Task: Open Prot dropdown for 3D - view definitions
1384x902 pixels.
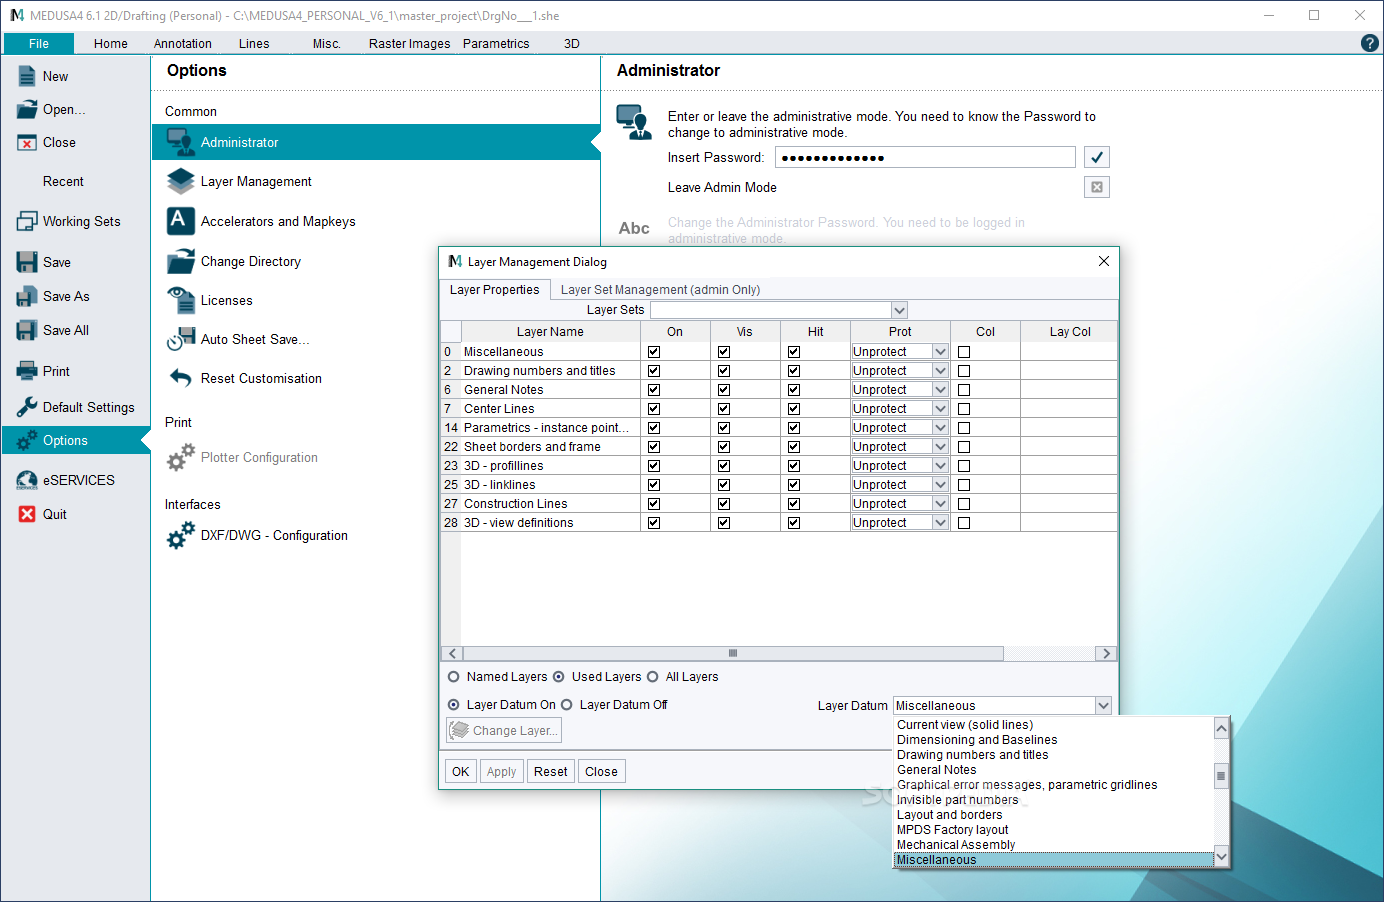Action: pyautogui.click(x=940, y=523)
